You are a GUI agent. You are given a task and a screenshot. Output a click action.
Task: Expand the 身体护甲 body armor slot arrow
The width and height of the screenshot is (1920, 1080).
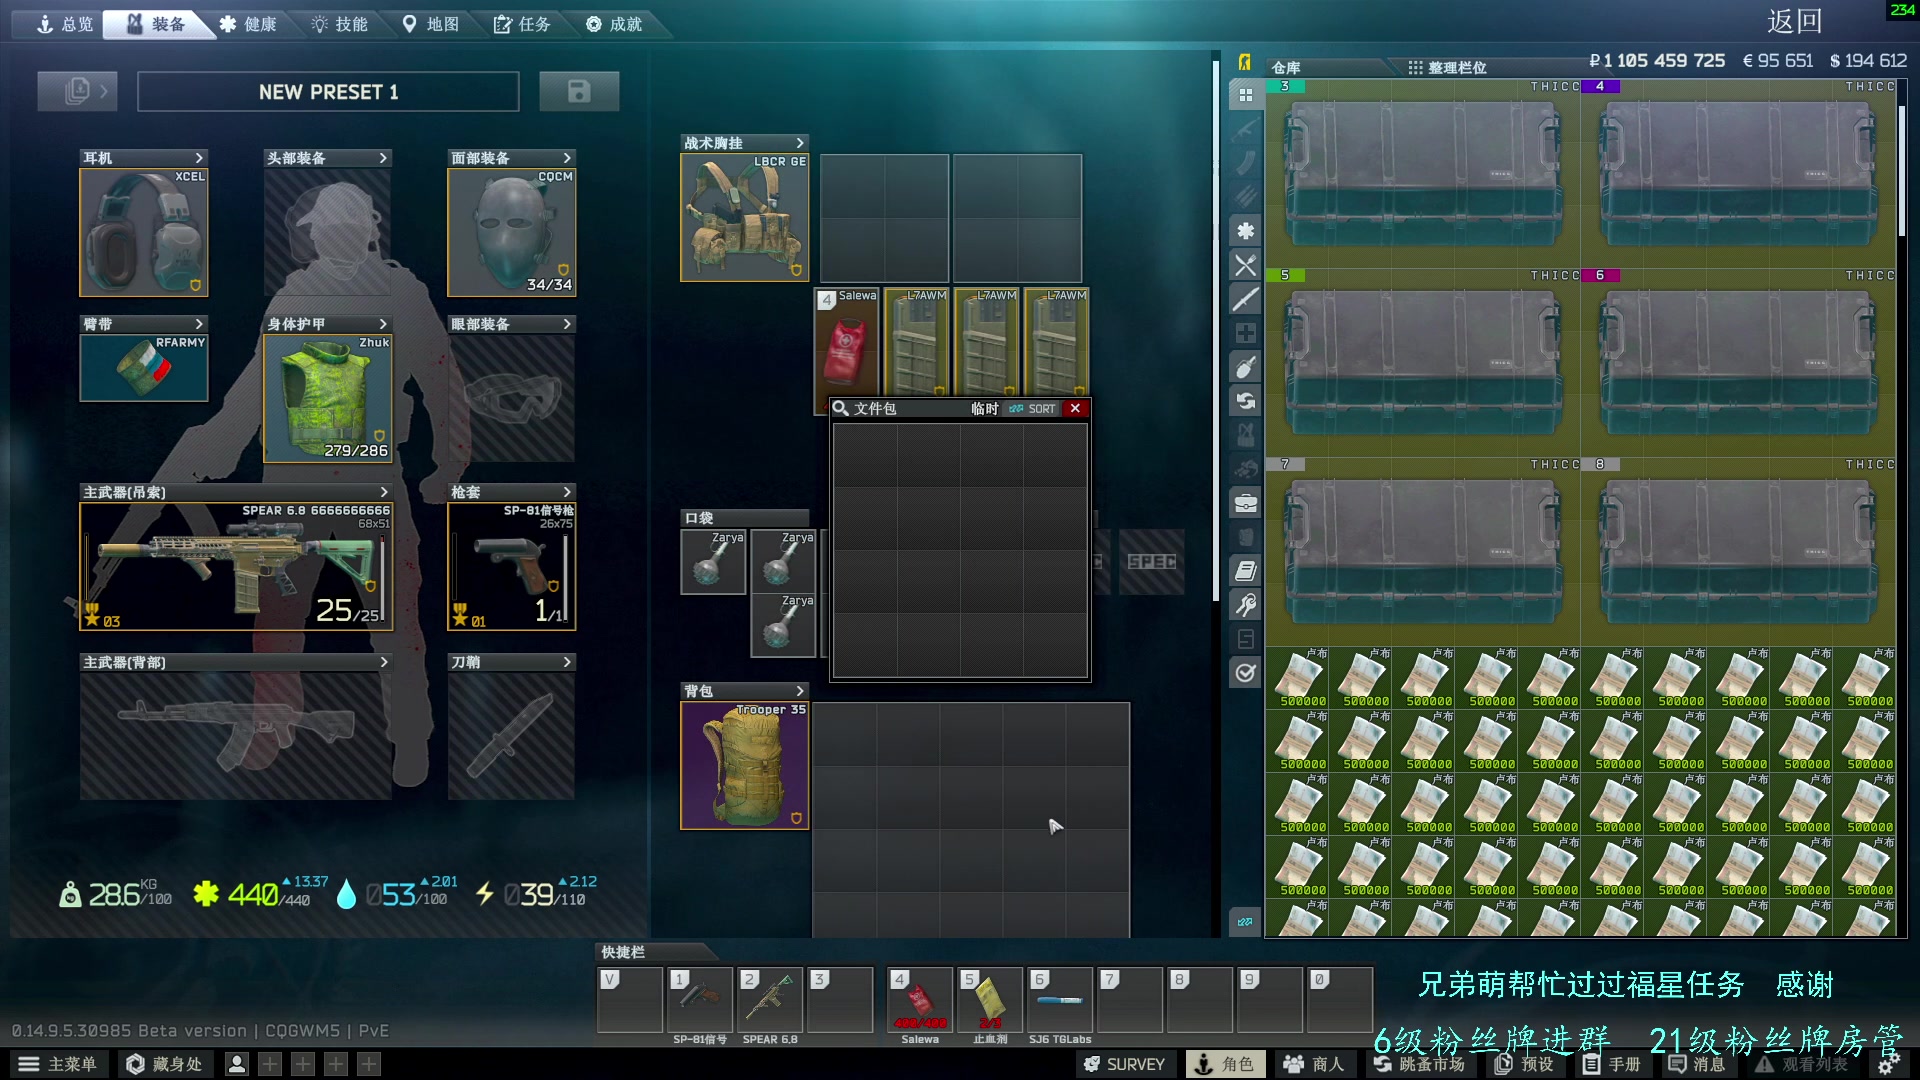(x=383, y=324)
